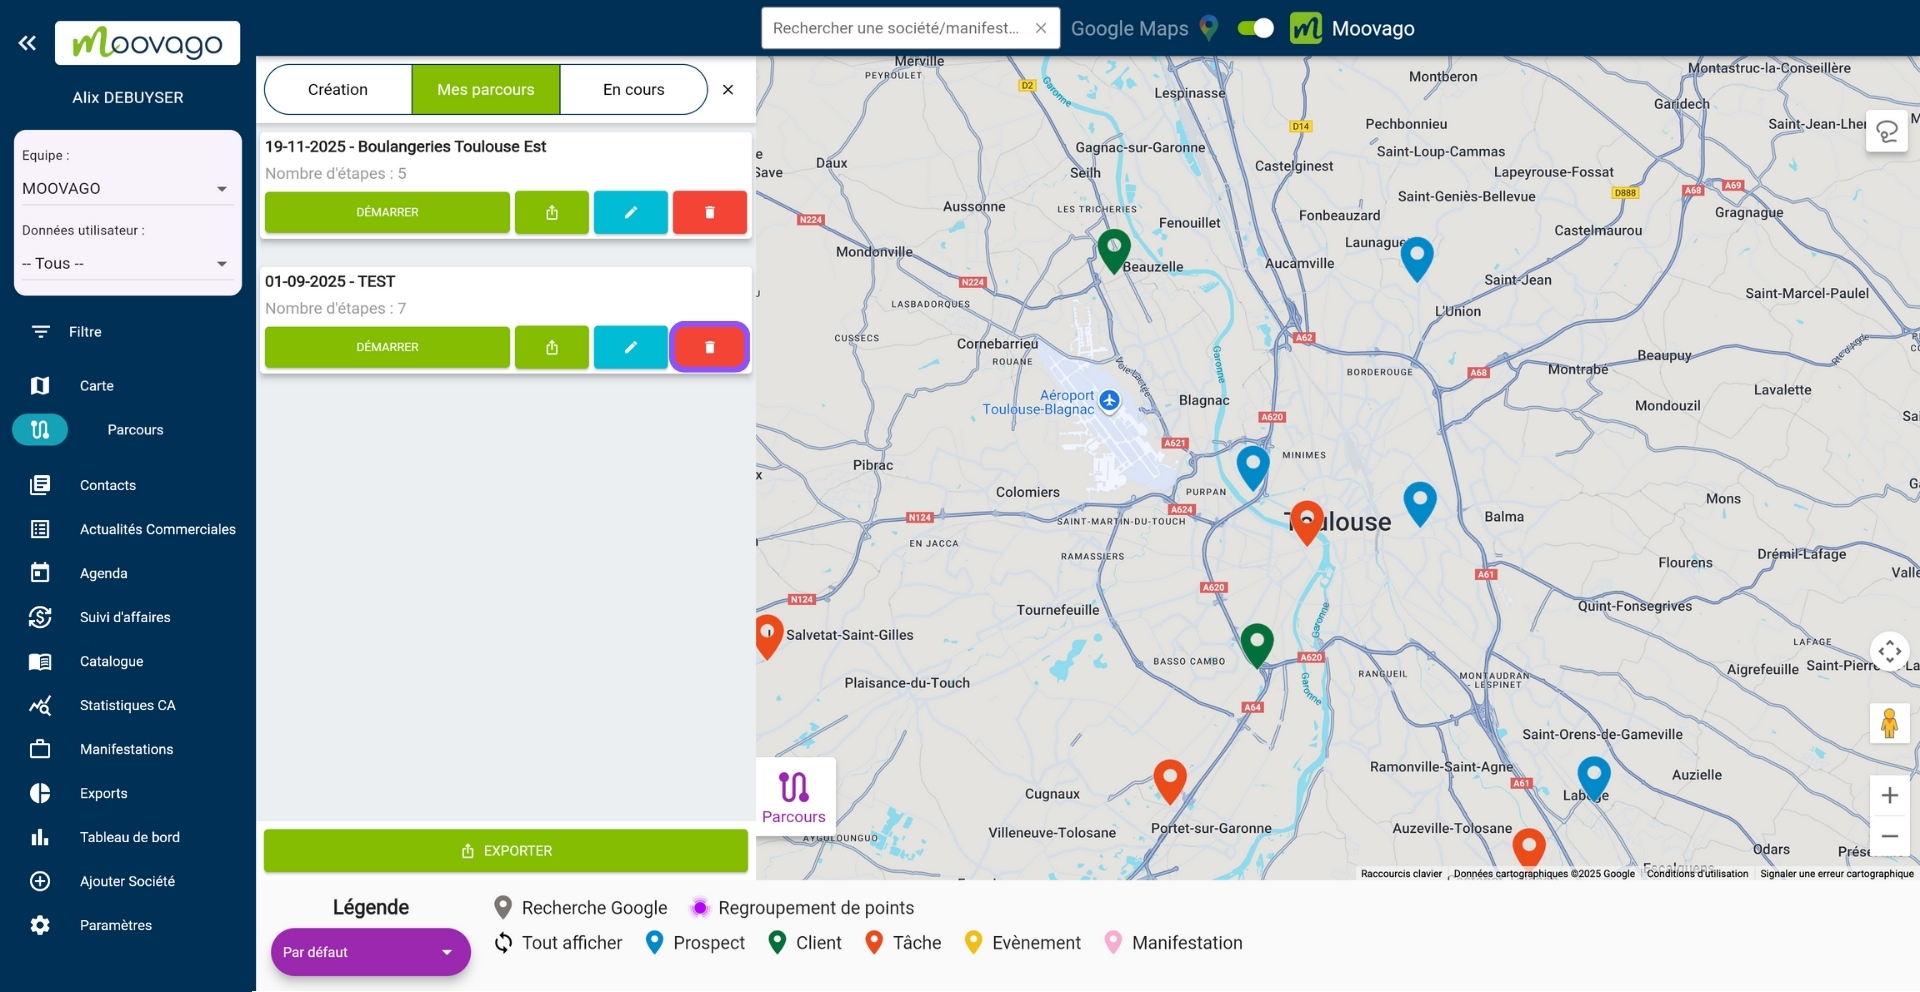Expand the Données utilisateur Tous dropdown
The image size is (1920, 992).
[126, 263]
